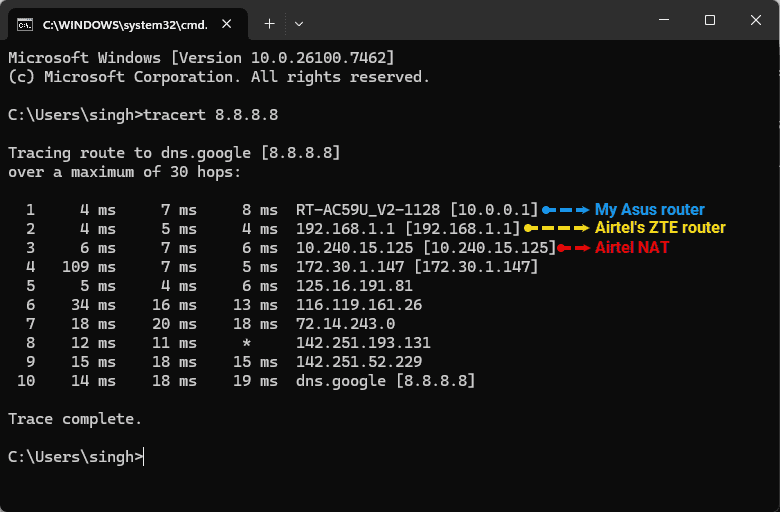Image resolution: width=780 pixels, height=512 pixels.
Task: Click the RT-AC59U_V2-1128 hostname in hop 1
Action: [368, 210]
